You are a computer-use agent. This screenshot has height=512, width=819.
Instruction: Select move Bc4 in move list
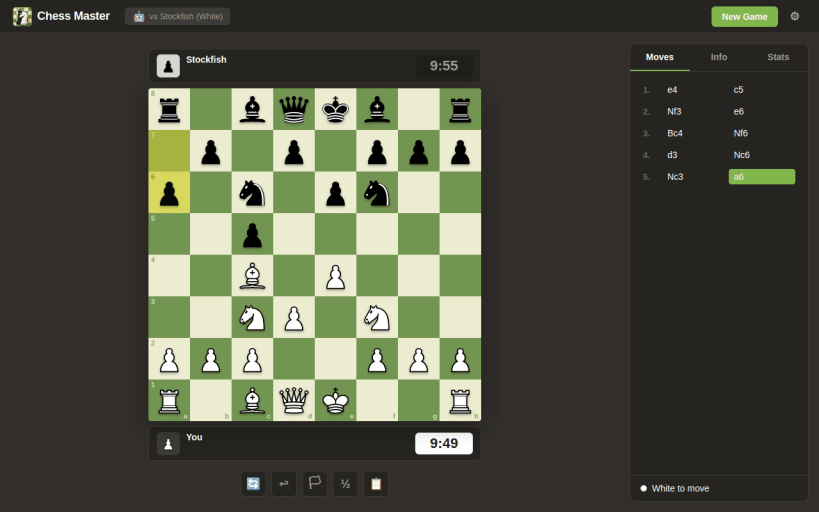[x=675, y=133]
